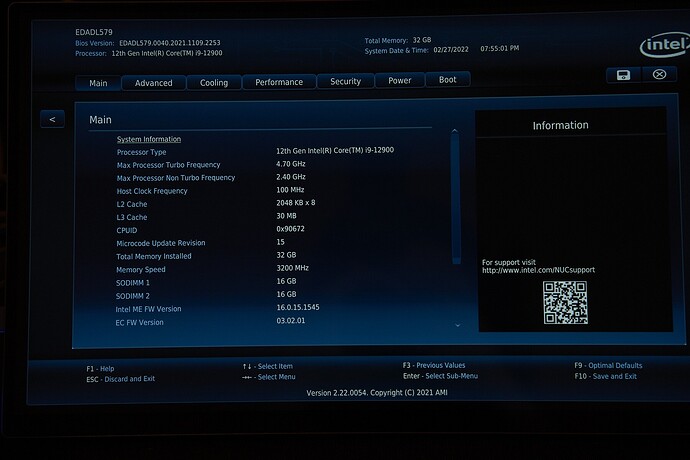This screenshot has height=460, width=690.
Task: Switch to the Power tab
Action: 400,81
